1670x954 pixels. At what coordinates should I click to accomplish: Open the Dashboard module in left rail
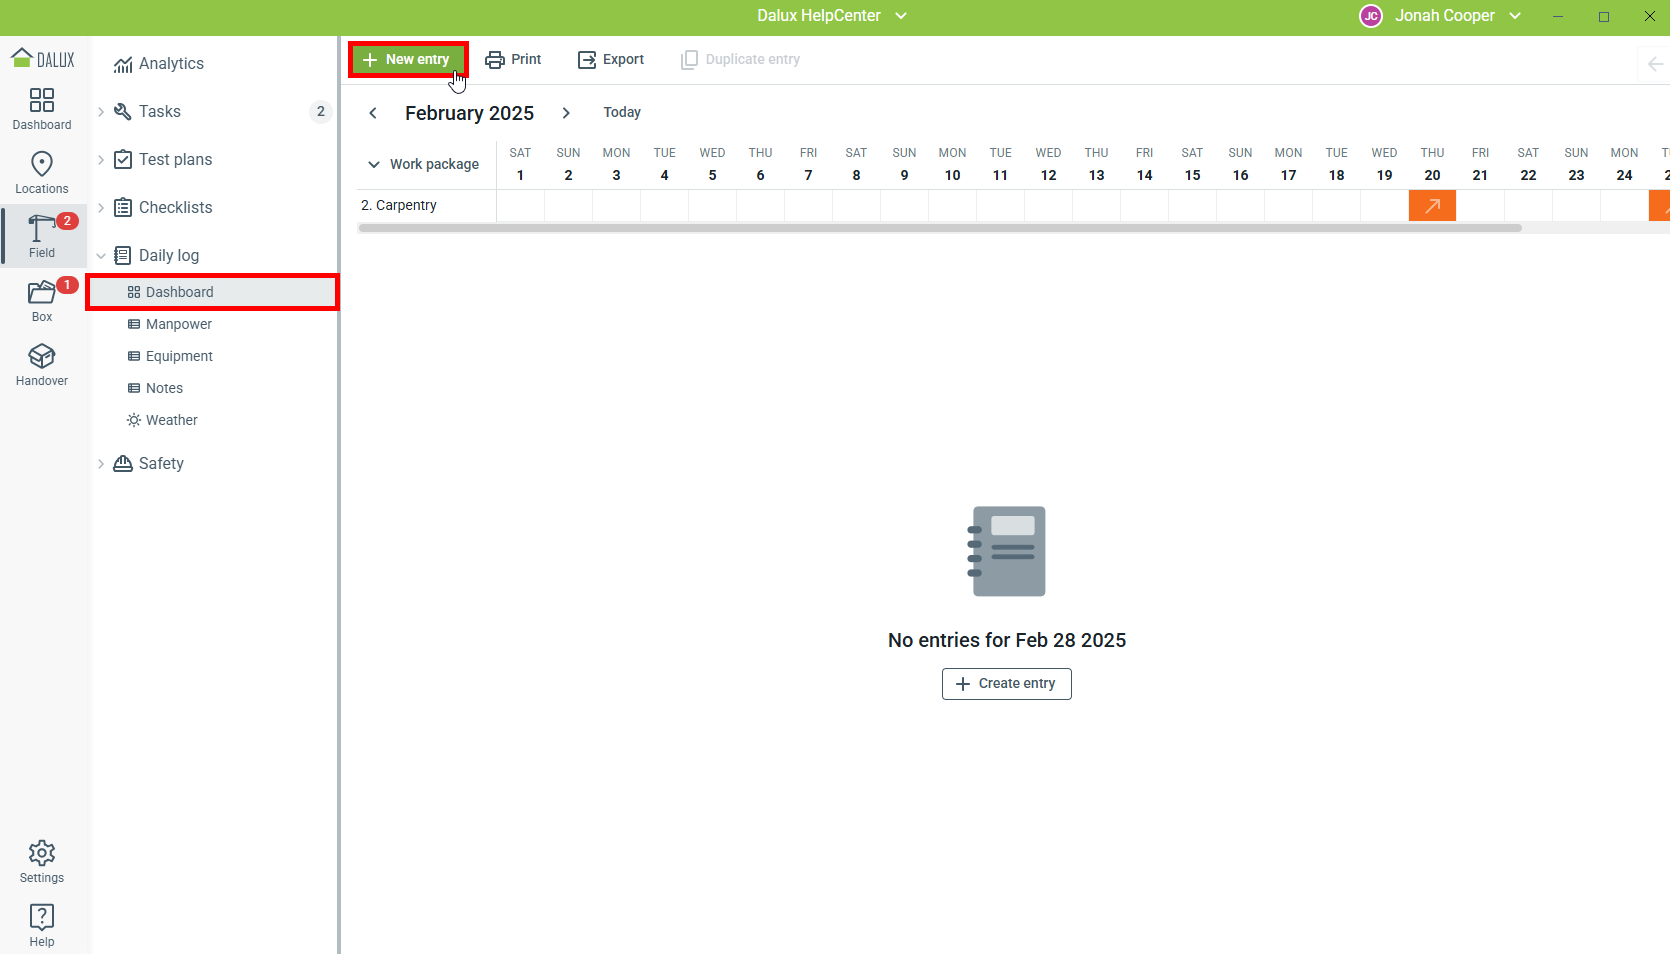click(x=42, y=108)
